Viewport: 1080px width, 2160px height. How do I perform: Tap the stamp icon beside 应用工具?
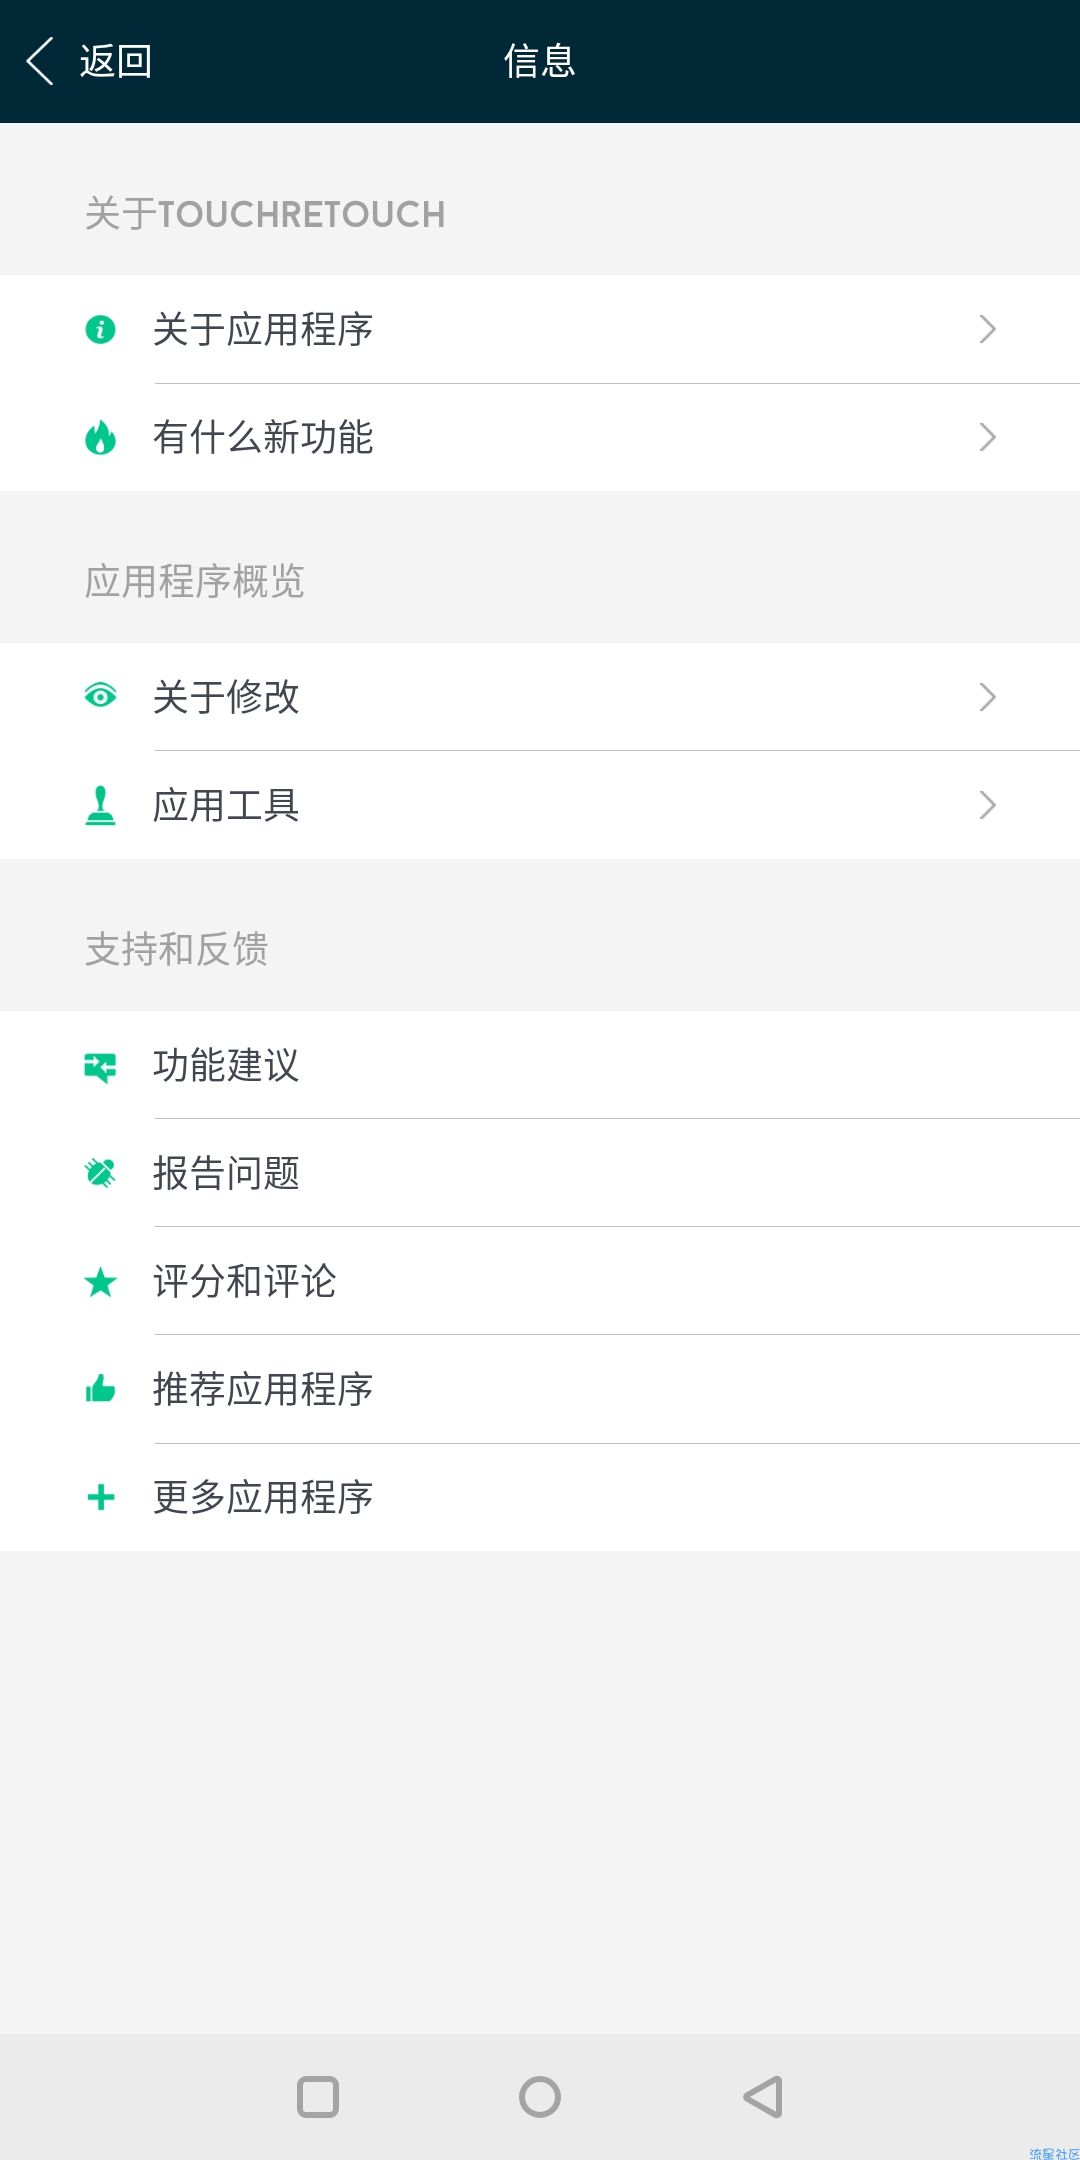[100, 805]
